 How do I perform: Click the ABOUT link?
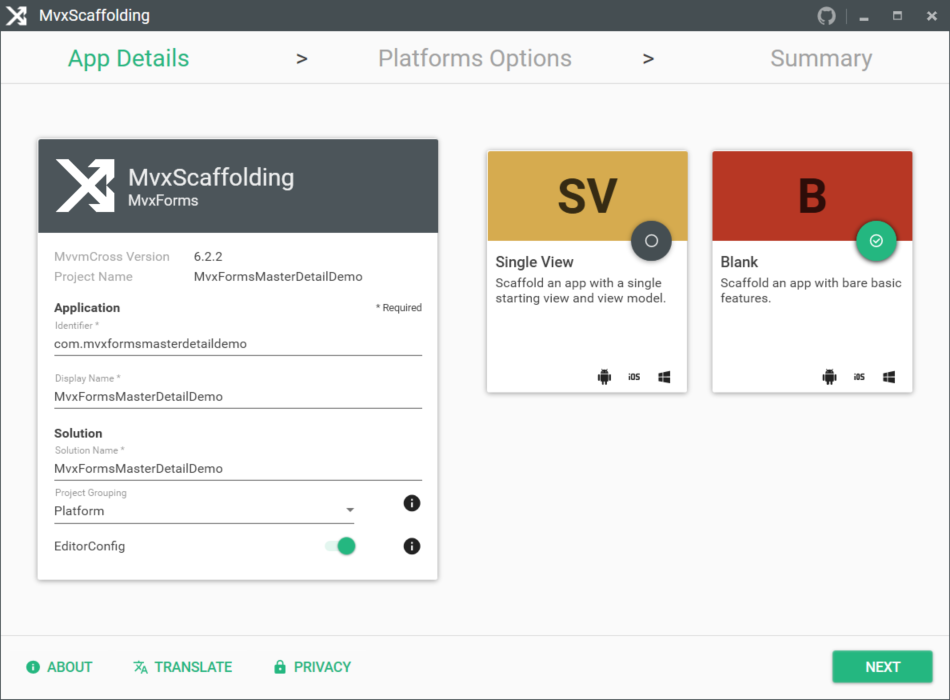pos(59,666)
